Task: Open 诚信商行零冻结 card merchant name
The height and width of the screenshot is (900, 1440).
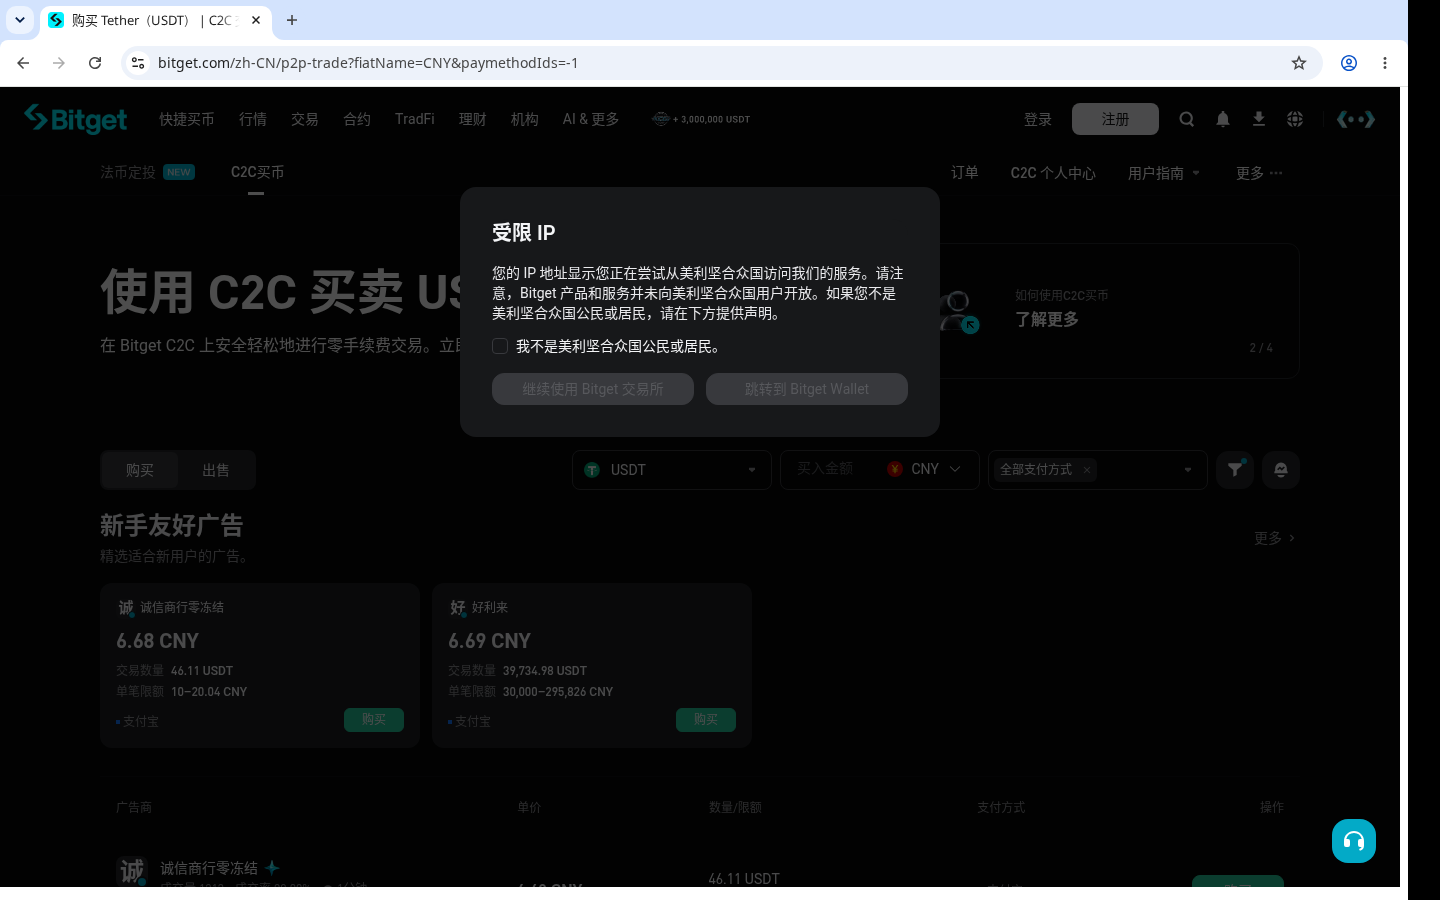Action: [182, 607]
